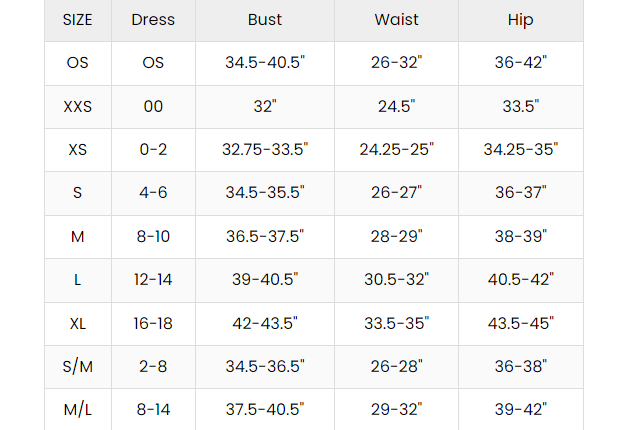
Task: Select bust measurement 37.5-40.5"
Action: coord(265,409)
